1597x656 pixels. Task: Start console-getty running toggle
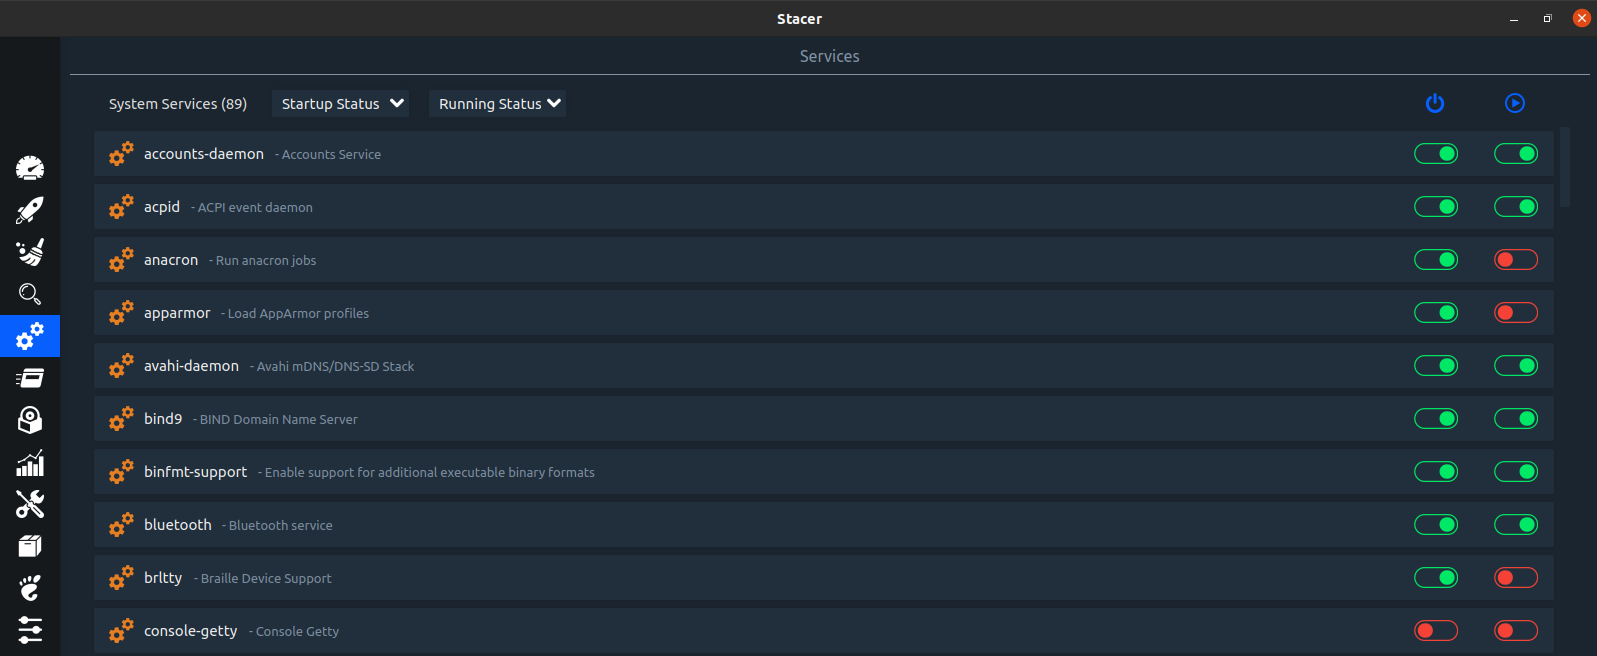click(x=1516, y=631)
